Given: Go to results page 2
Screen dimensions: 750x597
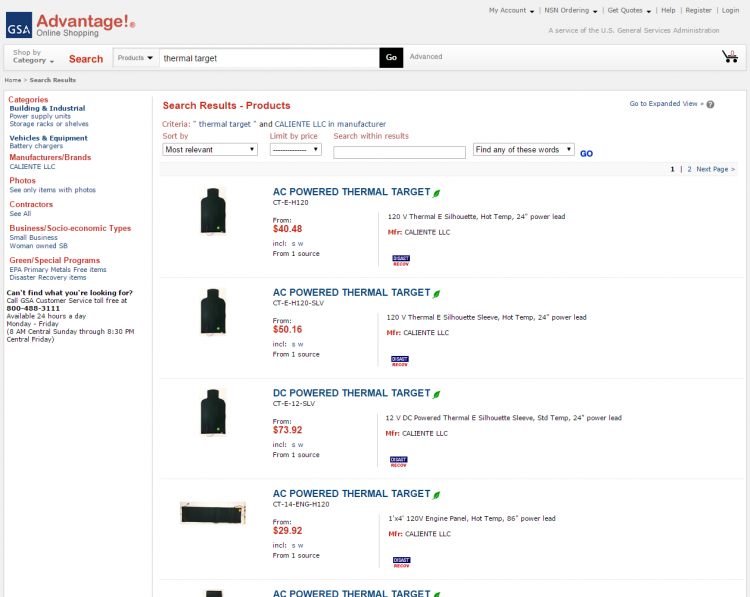Looking at the screenshot, I should point(689,169).
